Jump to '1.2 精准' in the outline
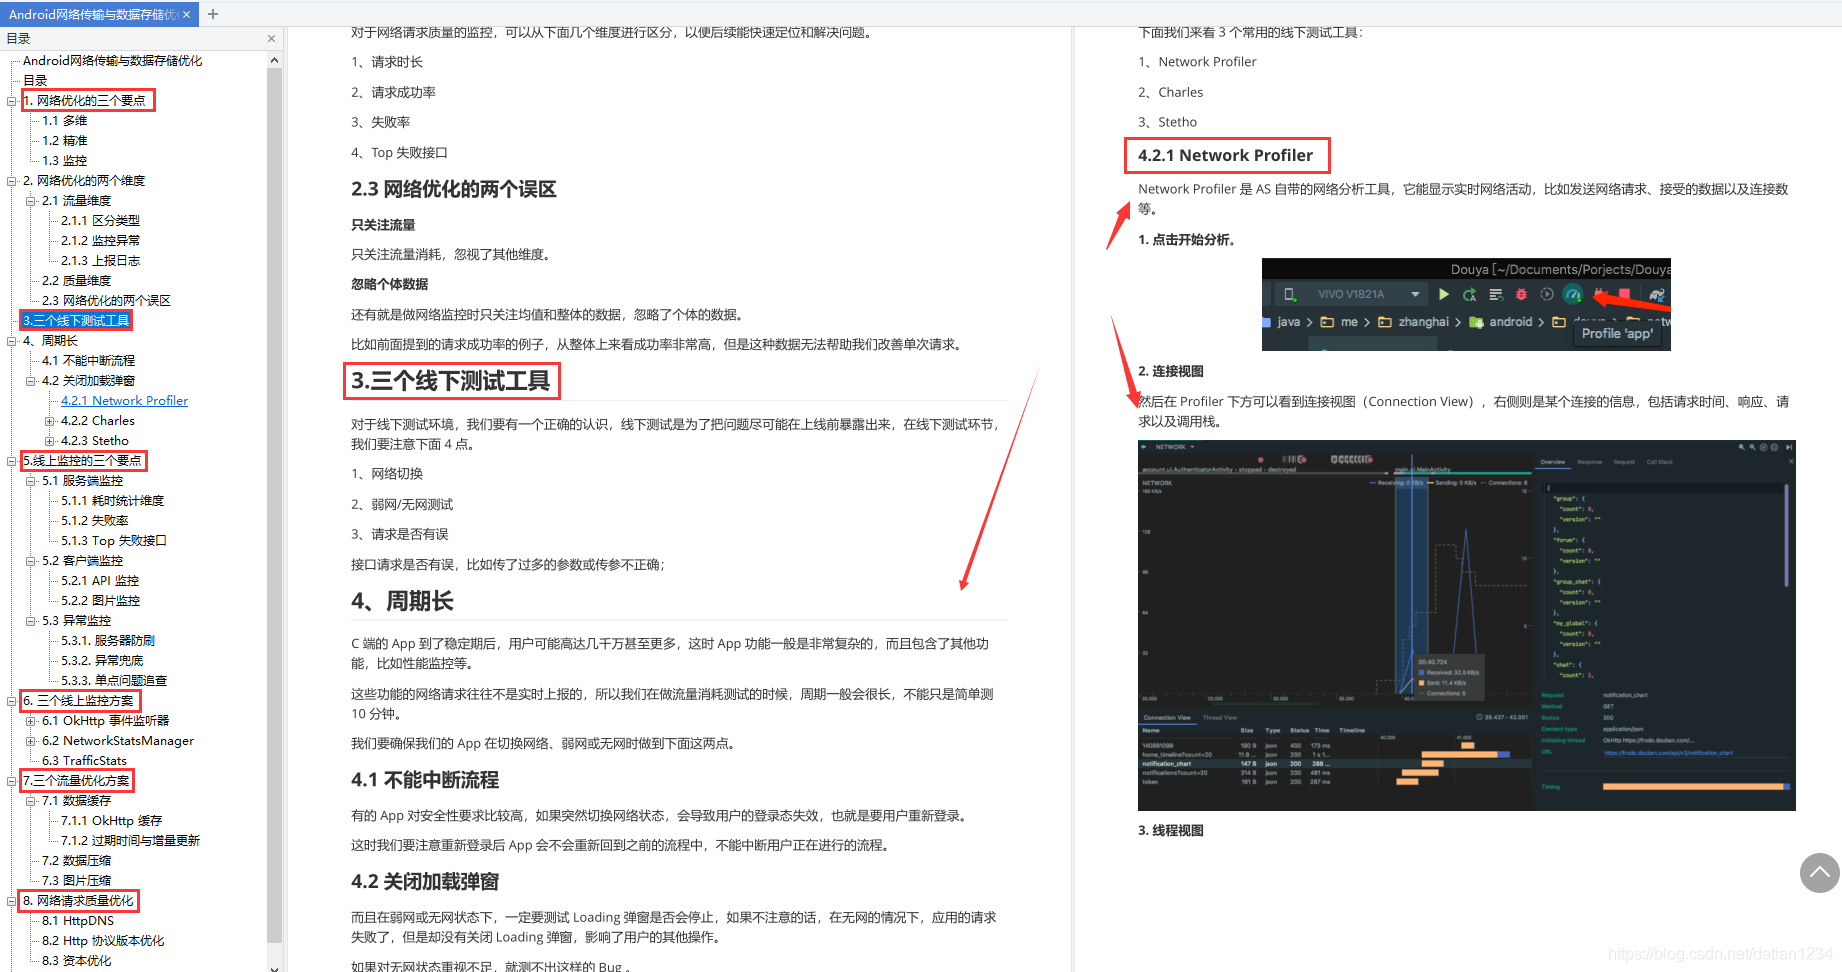This screenshot has height=972, width=1842. pyautogui.click(x=64, y=141)
